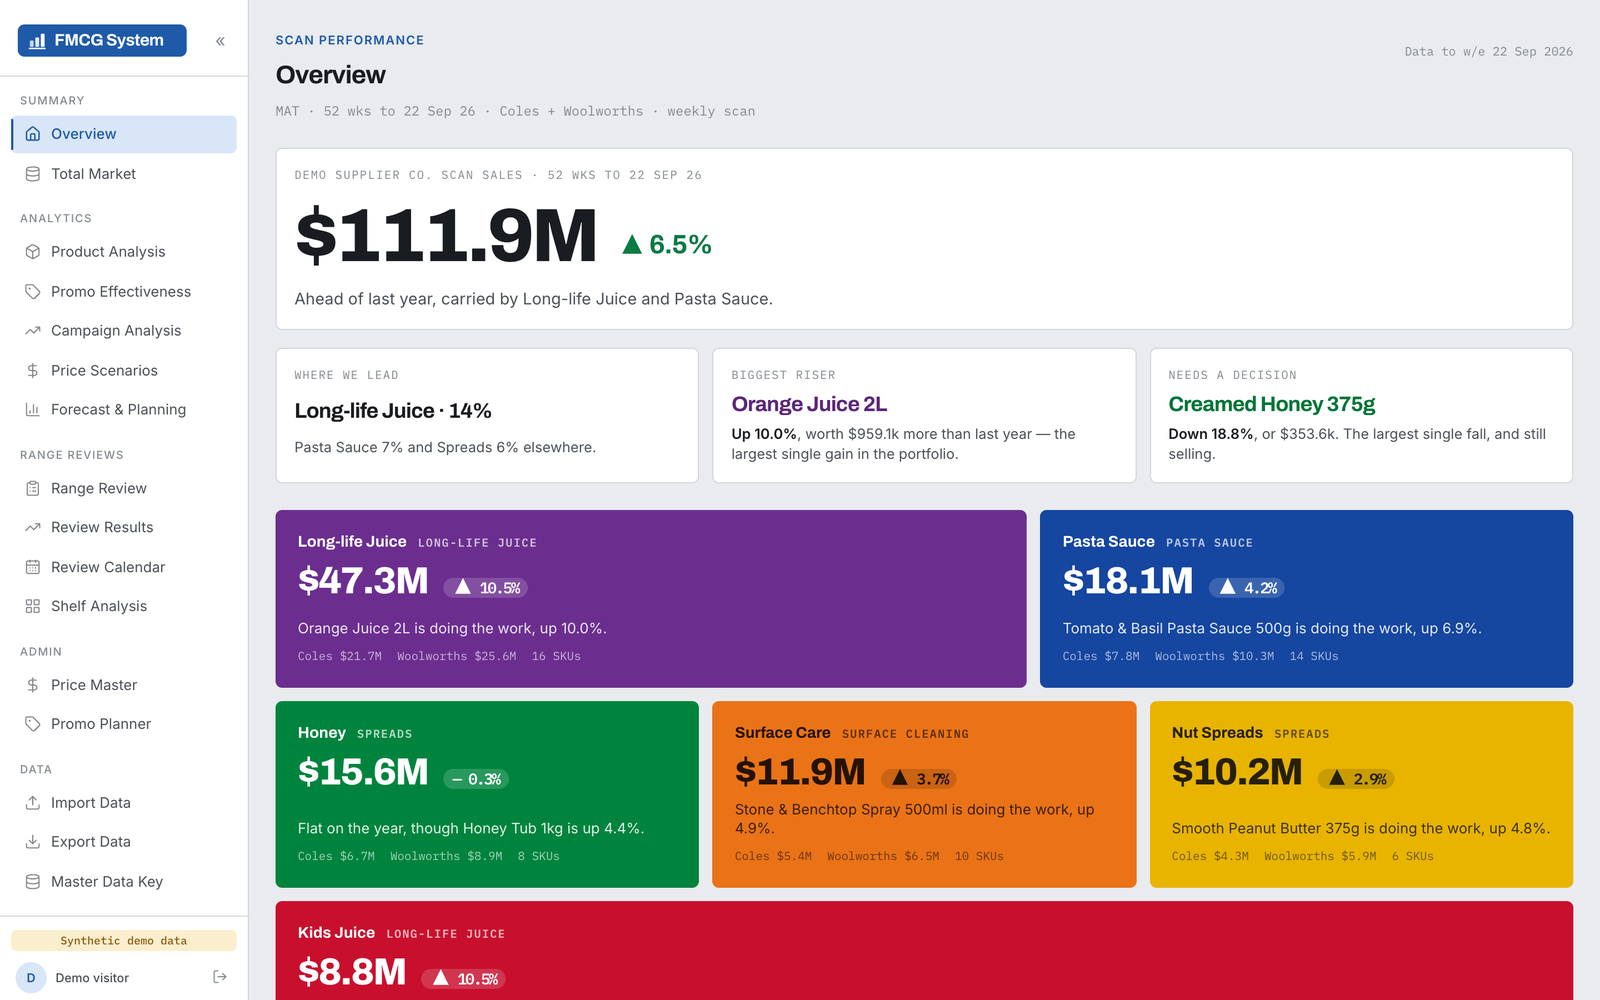Click the Export Data download icon
Viewport: 1600px width, 1000px height.
click(33, 842)
